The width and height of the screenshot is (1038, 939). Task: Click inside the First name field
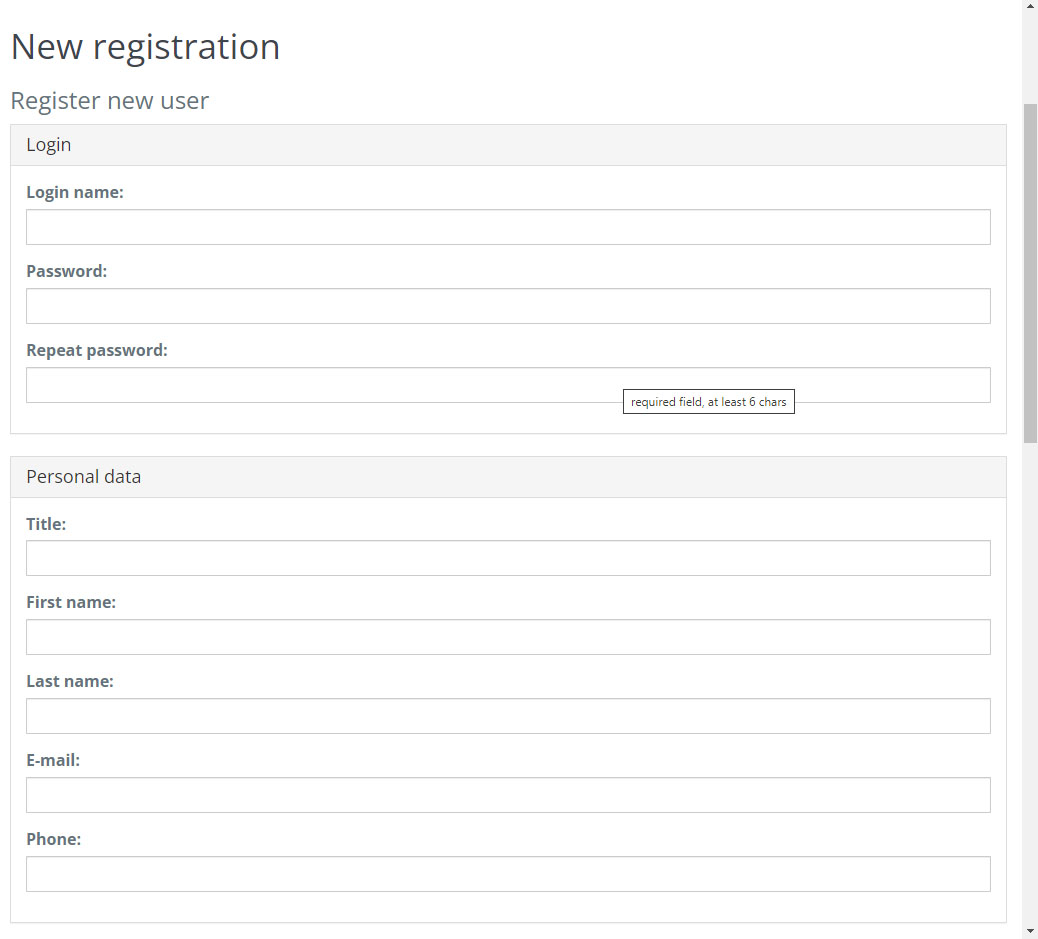coord(508,637)
